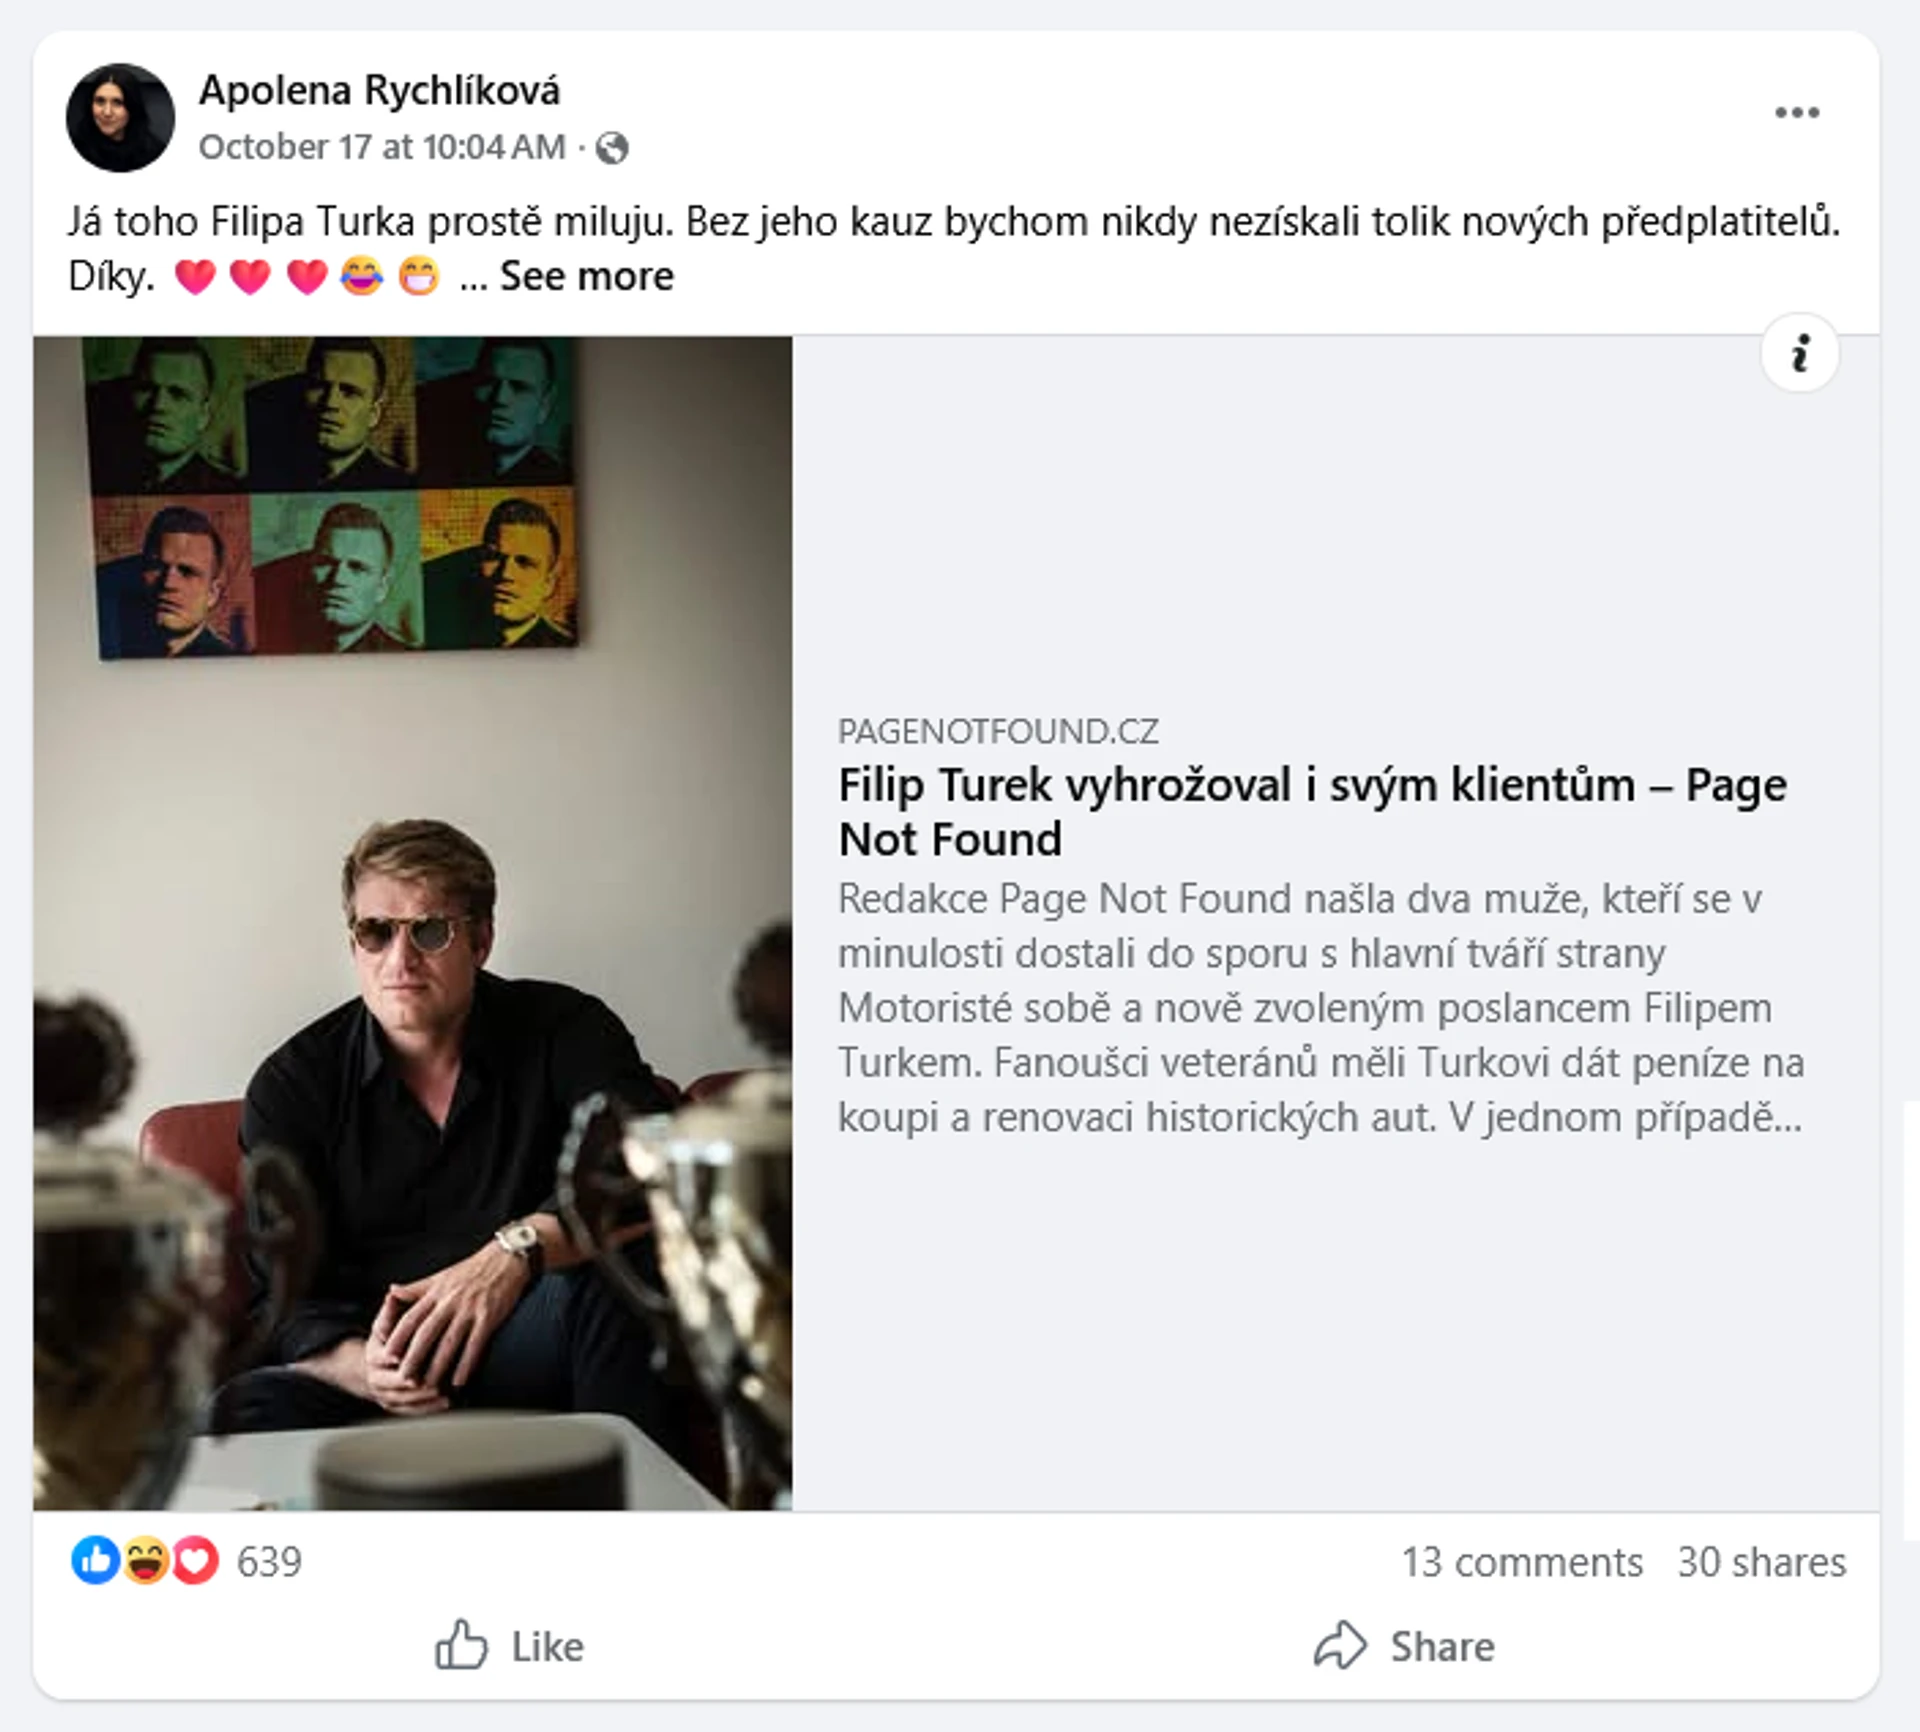Click the first pink heart emoji in post
The height and width of the screenshot is (1732, 1920).
(x=194, y=277)
